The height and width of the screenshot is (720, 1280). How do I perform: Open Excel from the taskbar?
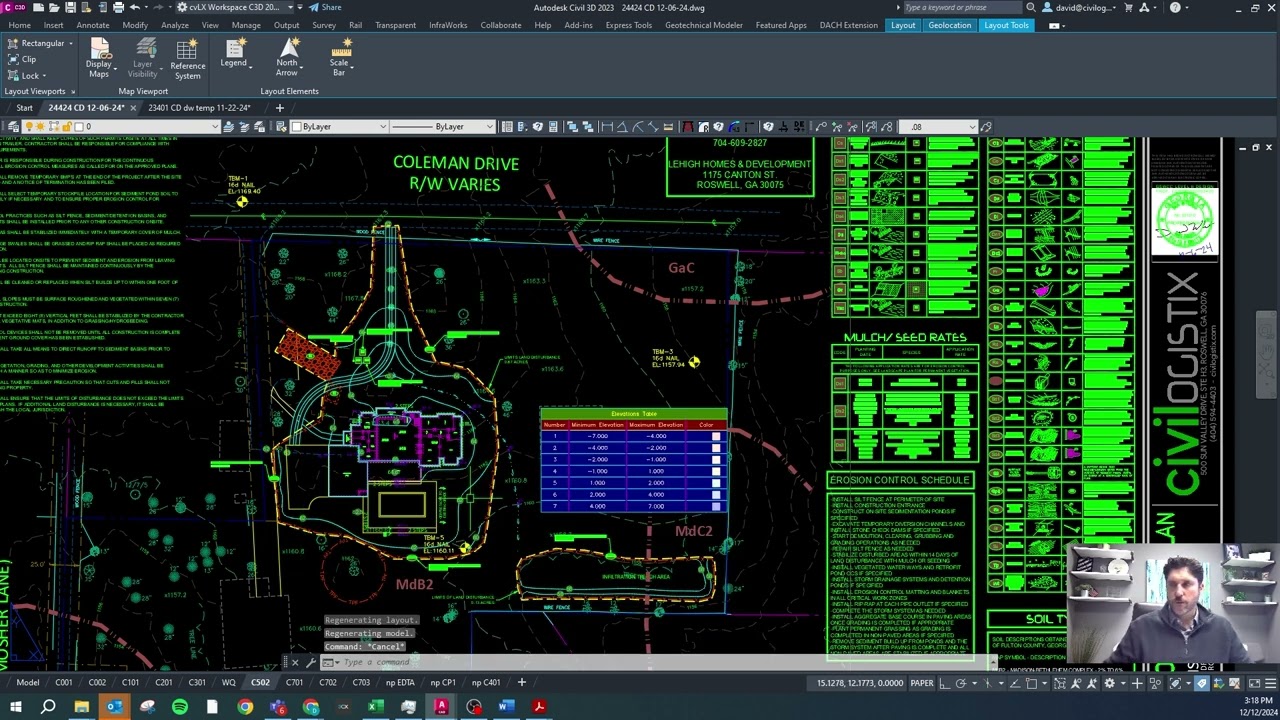(x=375, y=707)
